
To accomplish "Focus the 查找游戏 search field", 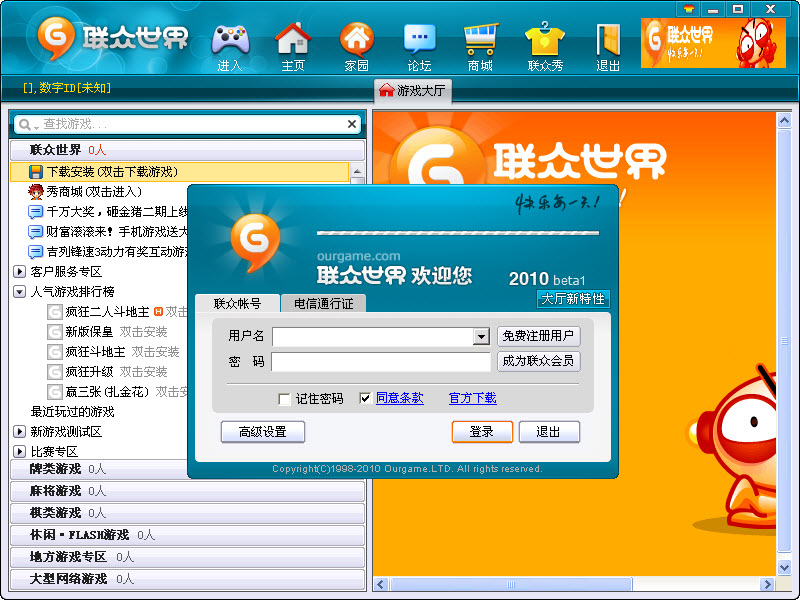I will [194, 124].
